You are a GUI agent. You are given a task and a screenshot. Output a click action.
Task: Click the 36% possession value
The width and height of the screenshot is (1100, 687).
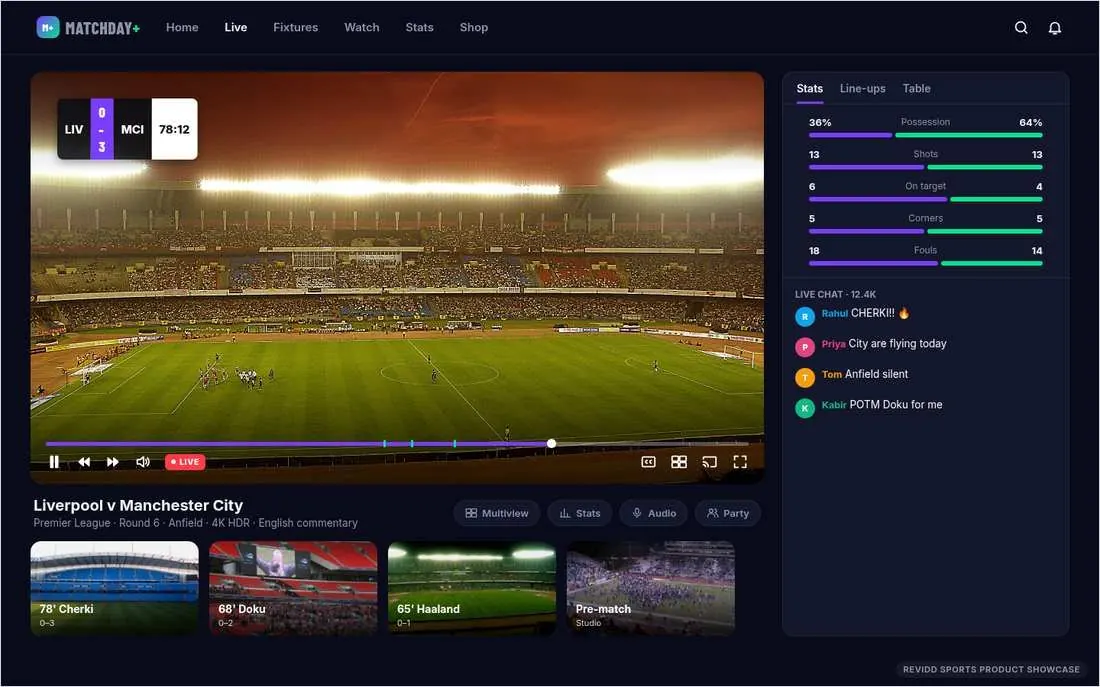(x=820, y=122)
